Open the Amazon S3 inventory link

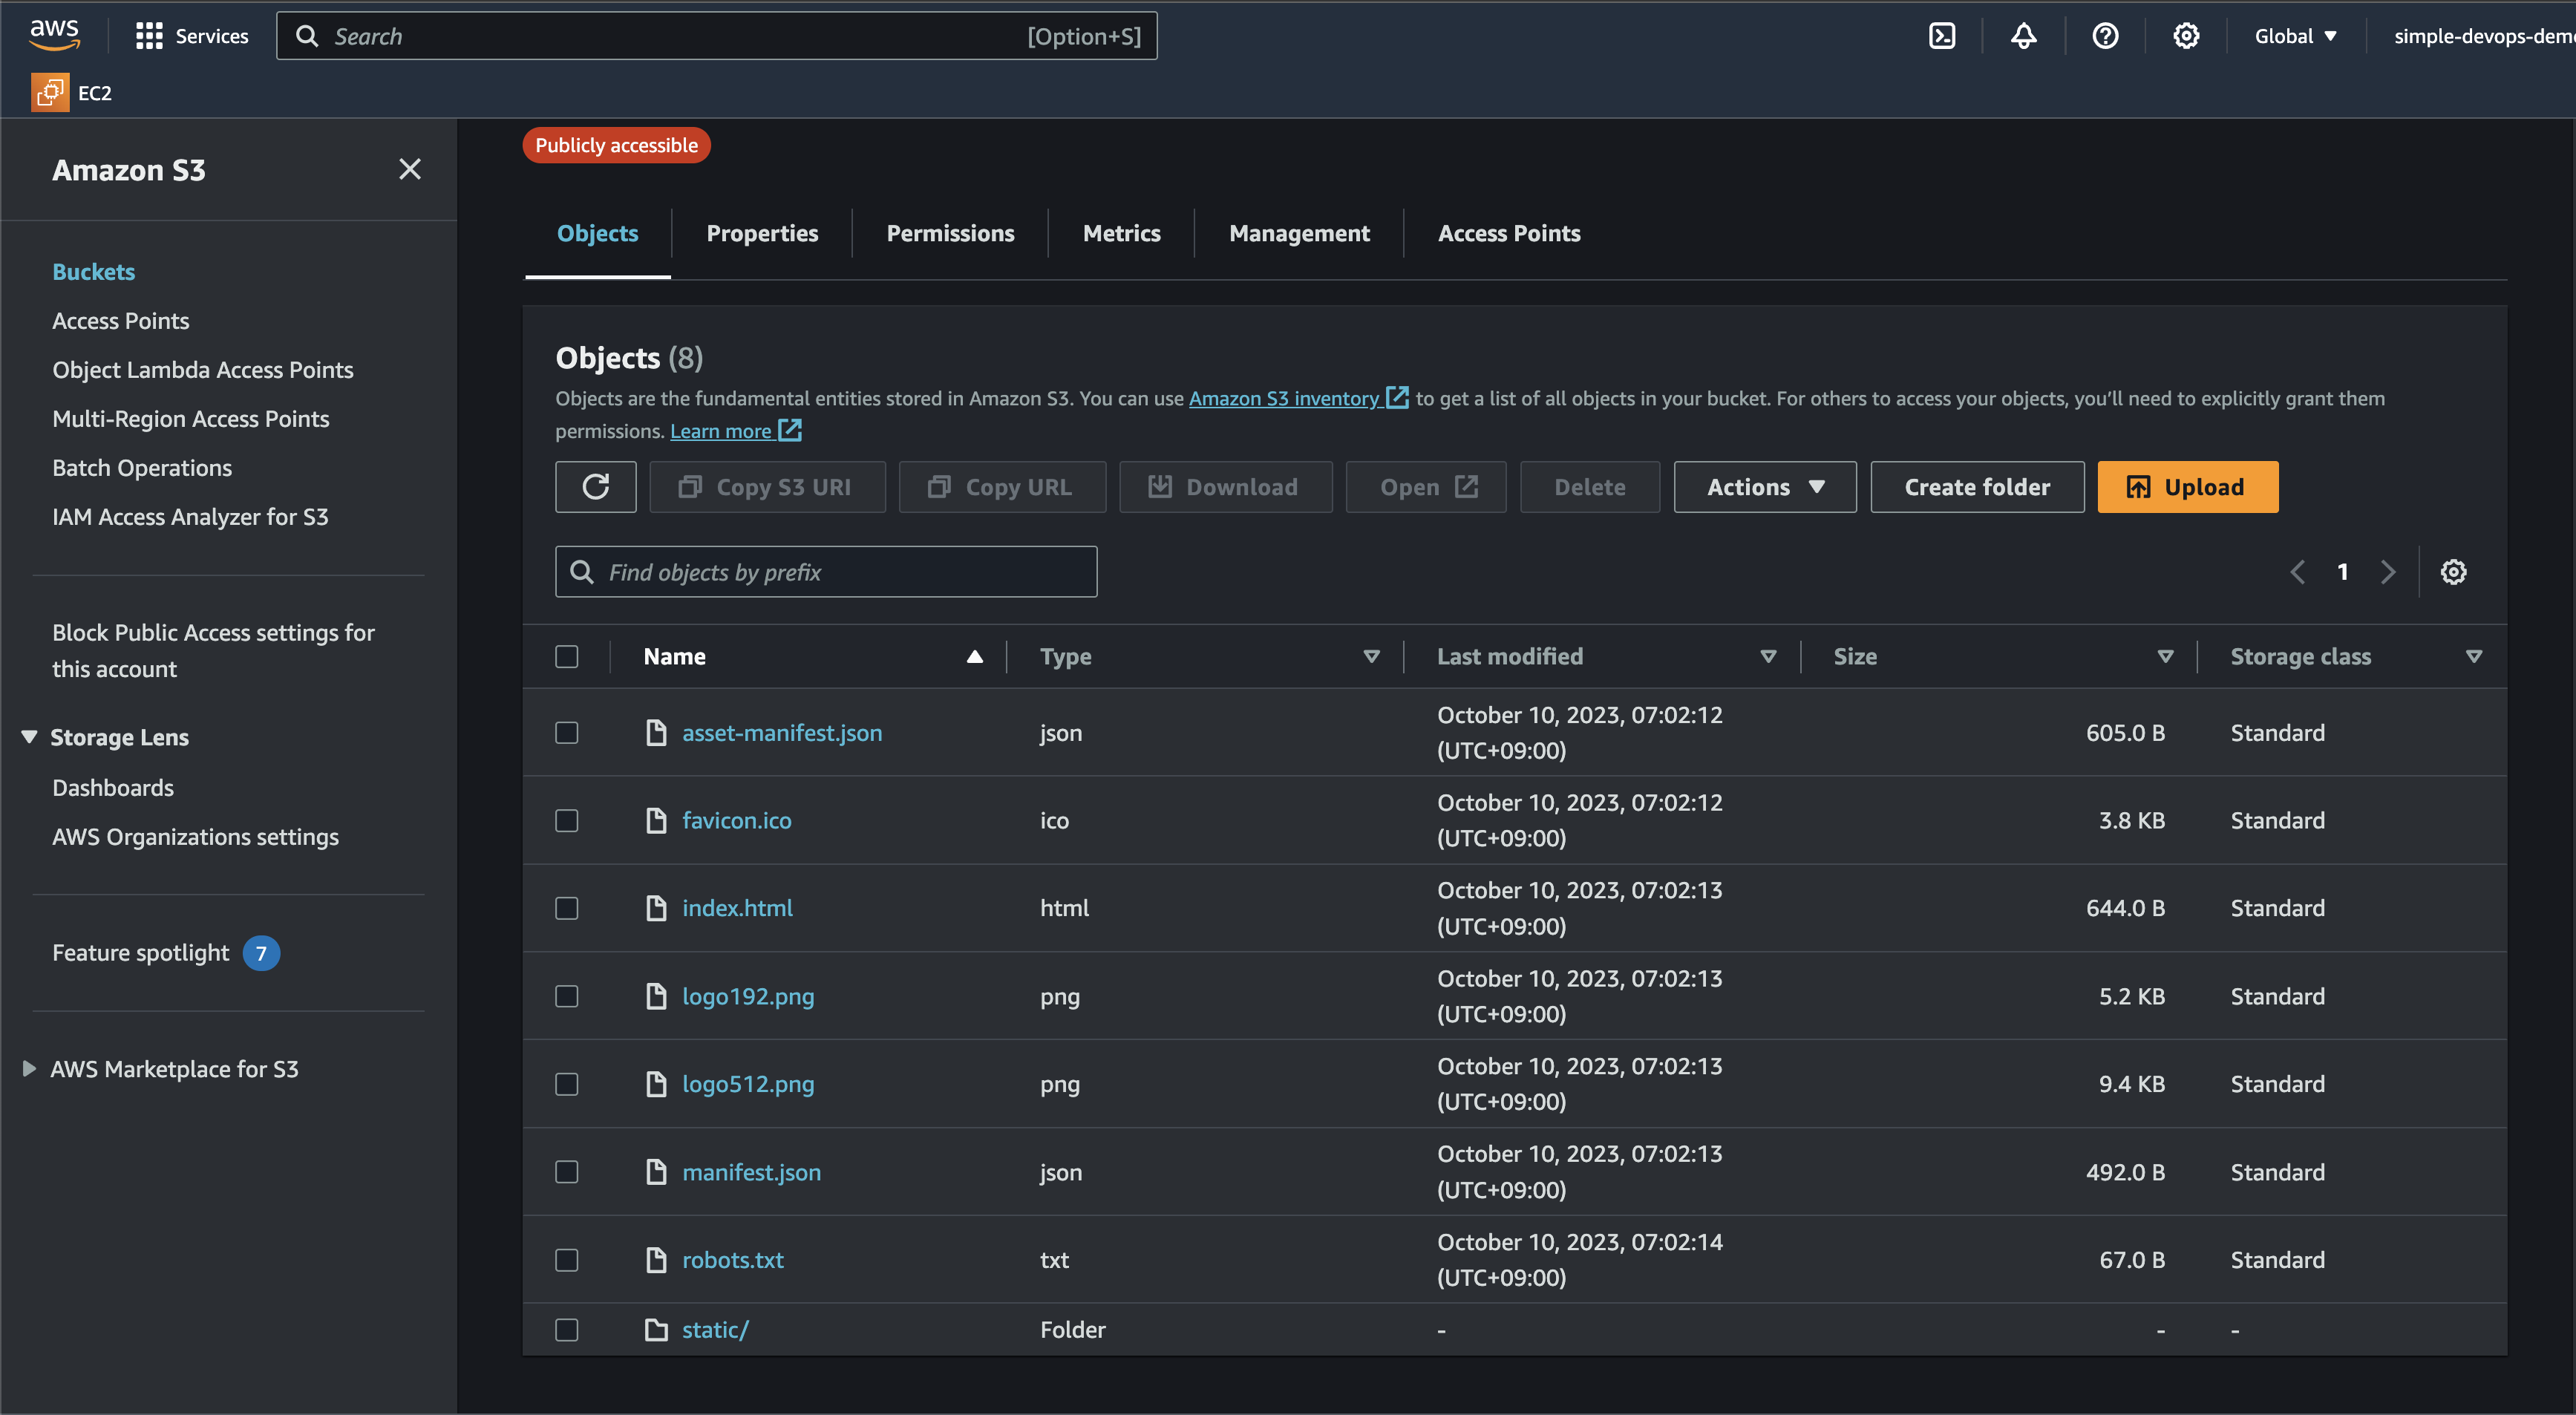[x=1284, y=398]
